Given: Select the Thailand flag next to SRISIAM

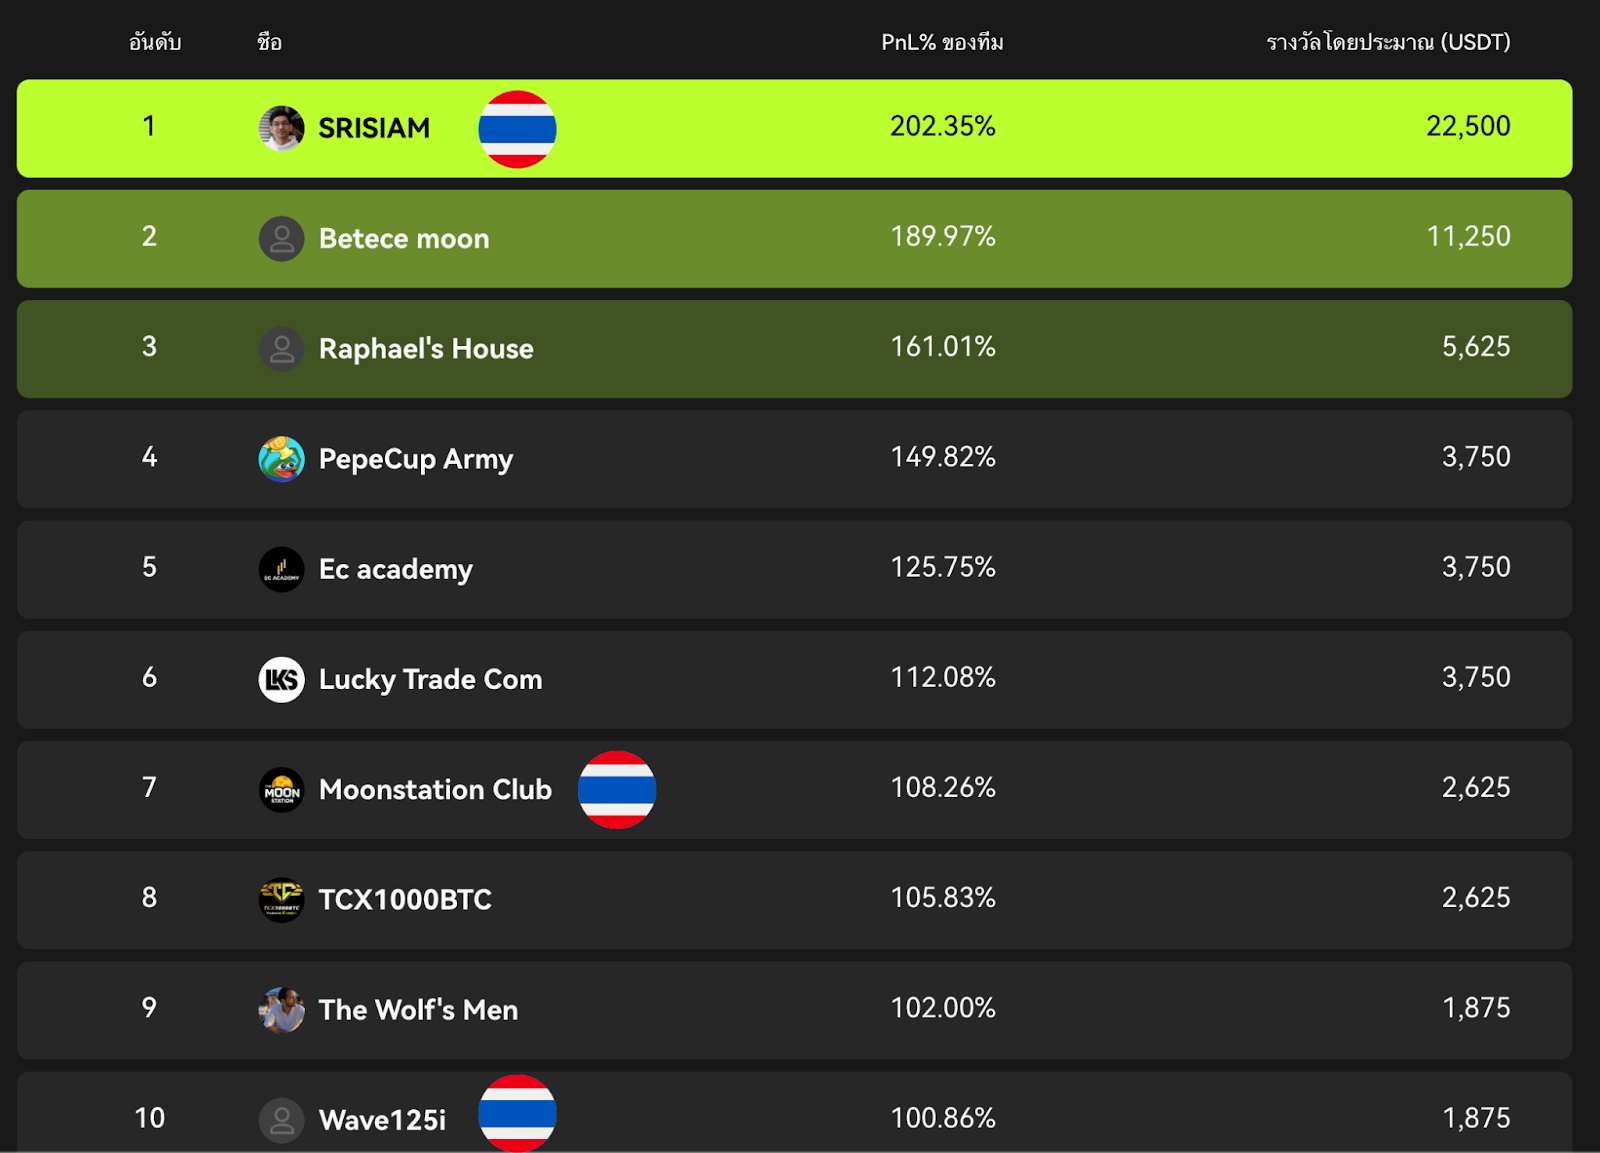Looking at the screenshot, I should pyautogui.click(x=517, y=129).
